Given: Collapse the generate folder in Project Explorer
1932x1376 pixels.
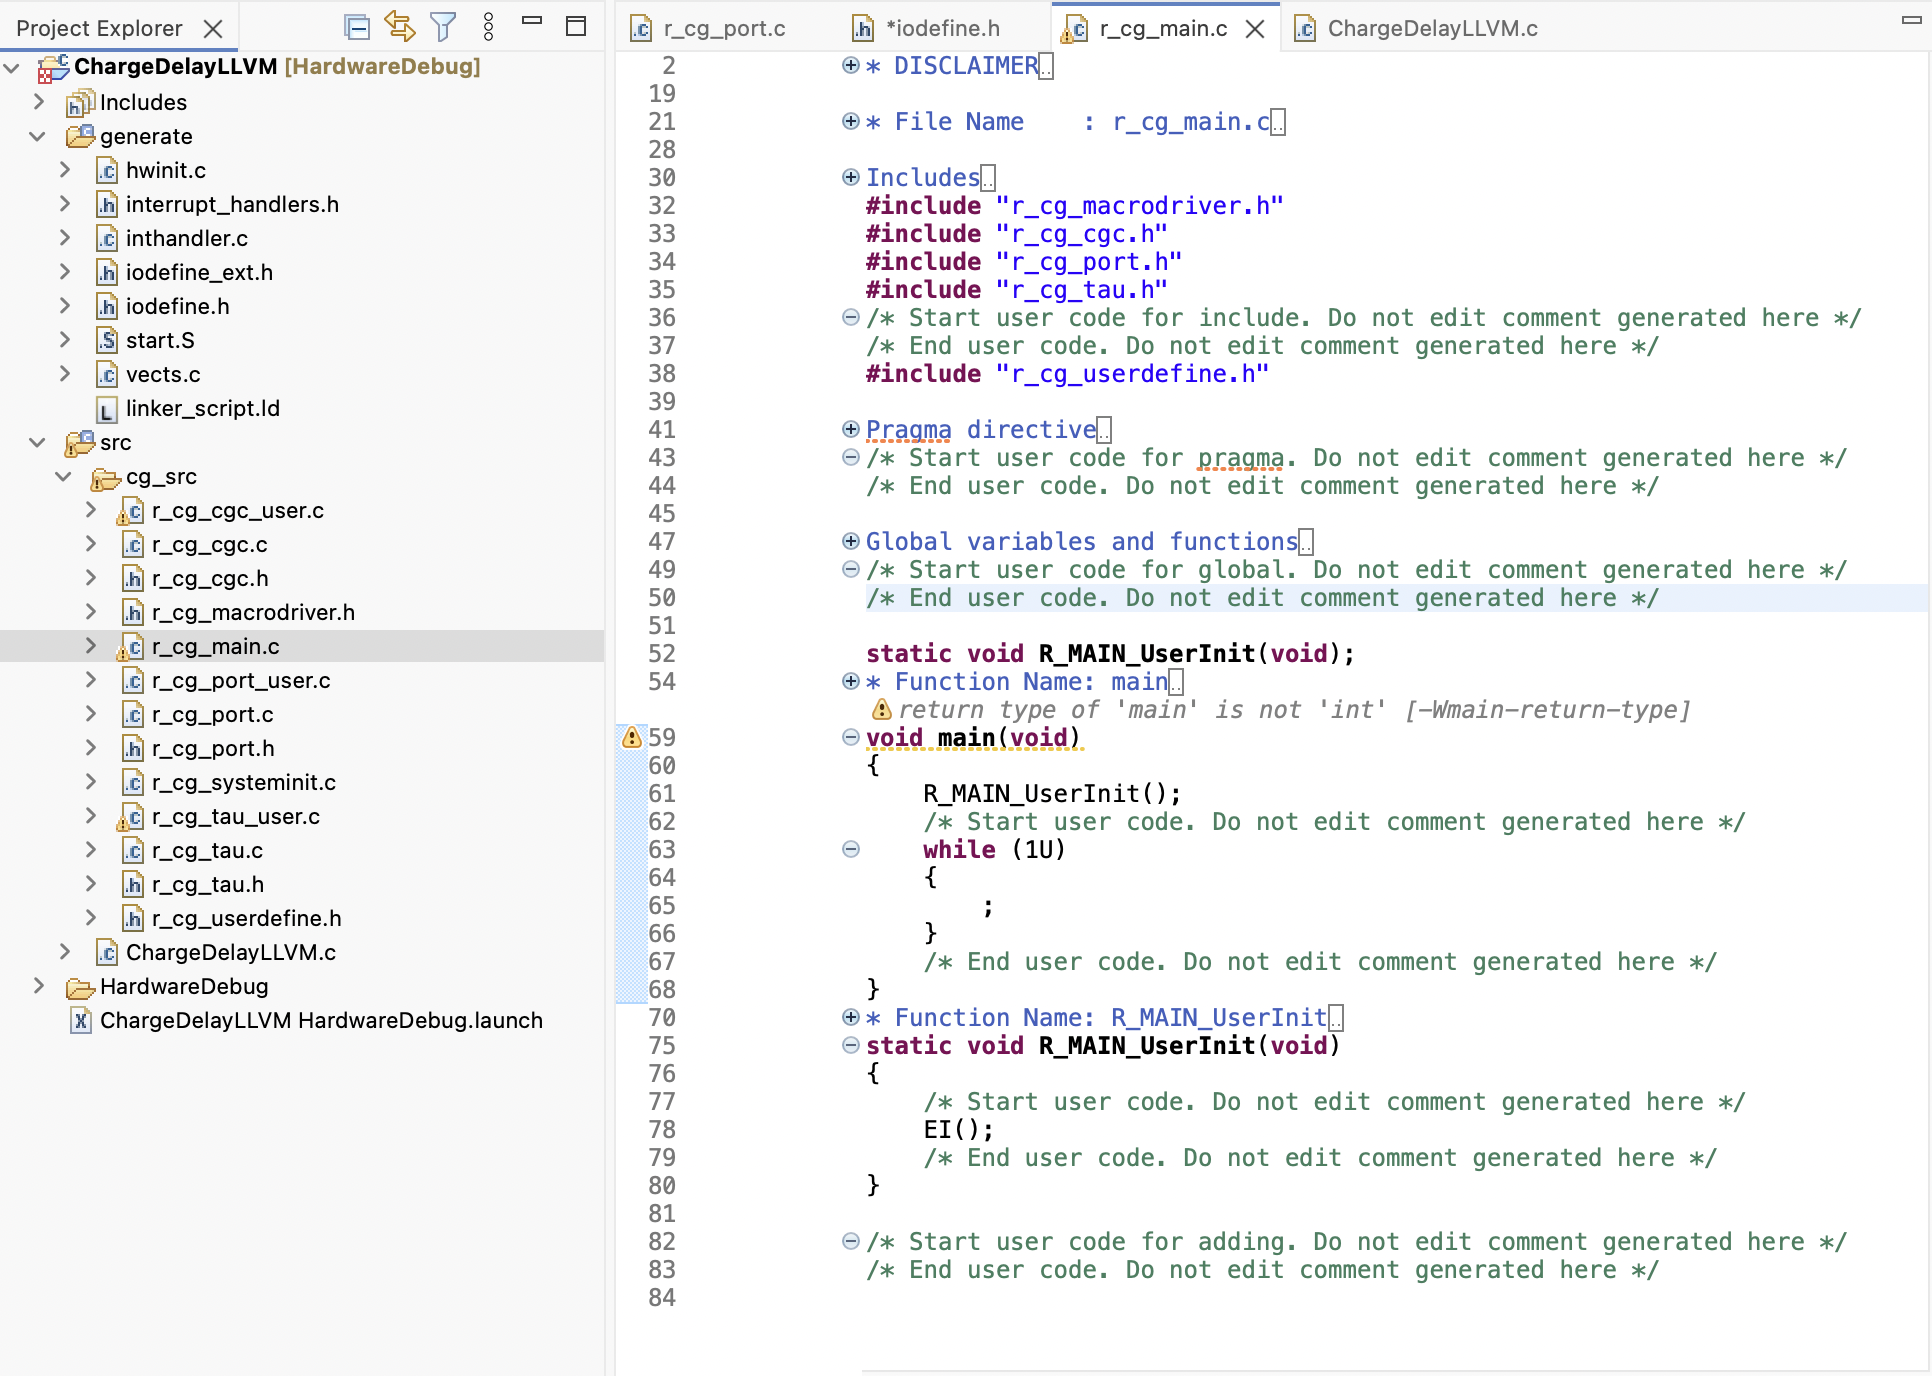Looking at the screenshot, I should coord(37,137).
